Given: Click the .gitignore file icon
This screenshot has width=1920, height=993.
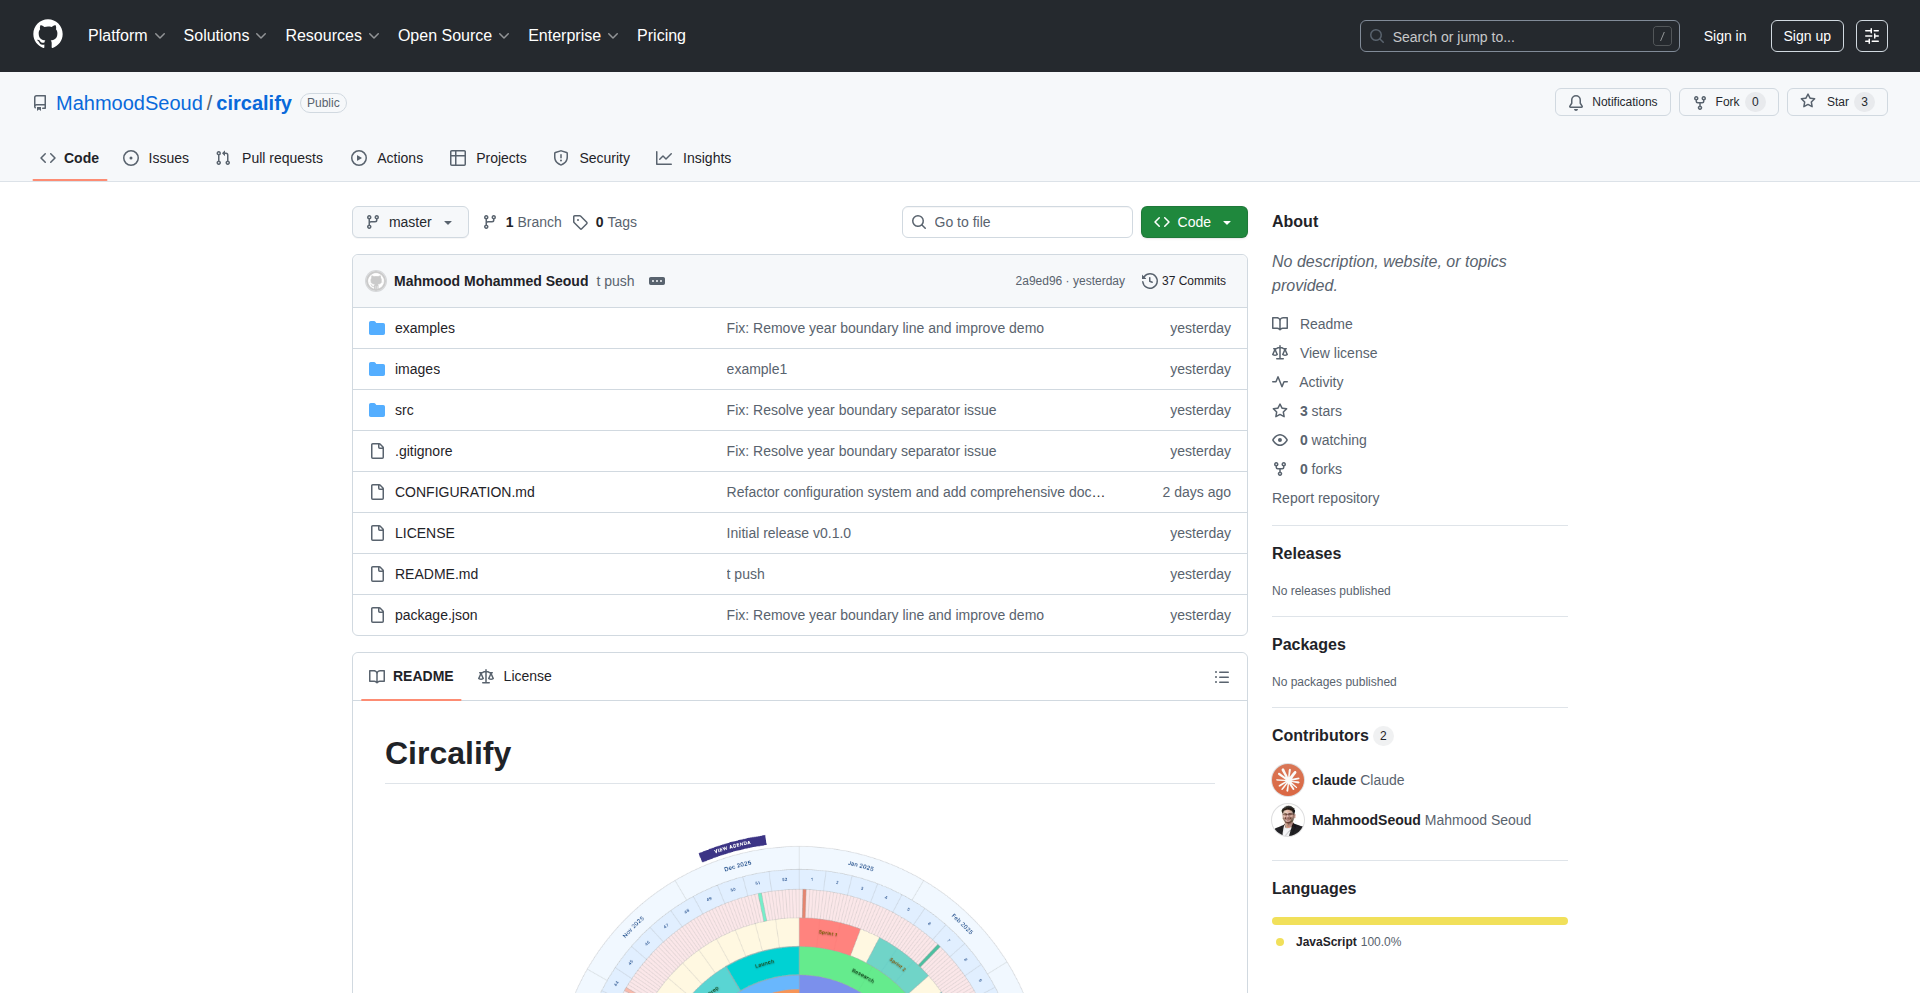Looking at the screenshot, I should [377, 451].
